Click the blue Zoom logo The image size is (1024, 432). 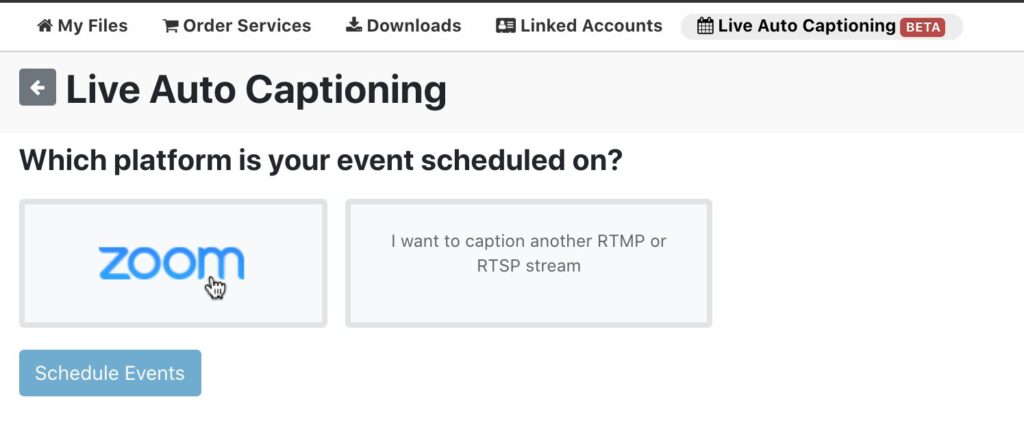[171, 263]
